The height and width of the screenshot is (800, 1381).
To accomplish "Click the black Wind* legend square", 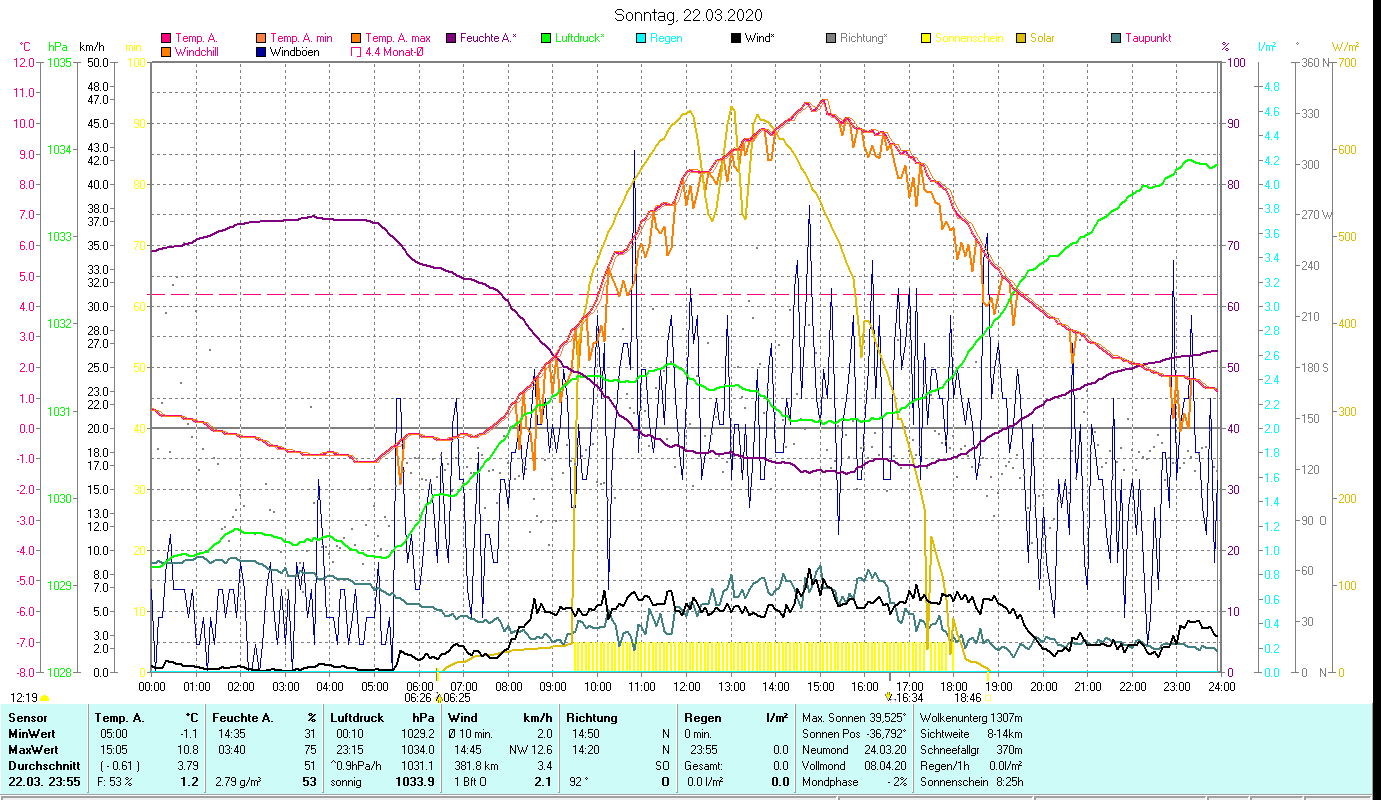I will 736,39.
